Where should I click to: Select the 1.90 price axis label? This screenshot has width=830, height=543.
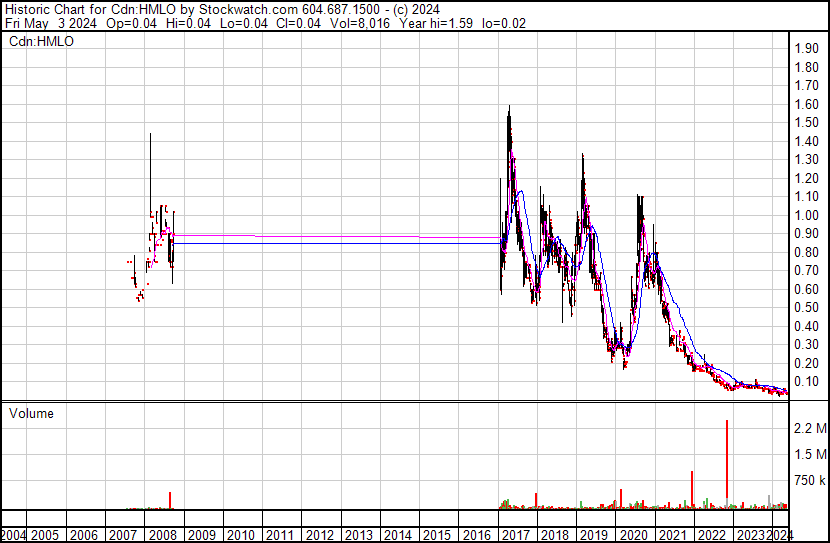pos(807,49)
